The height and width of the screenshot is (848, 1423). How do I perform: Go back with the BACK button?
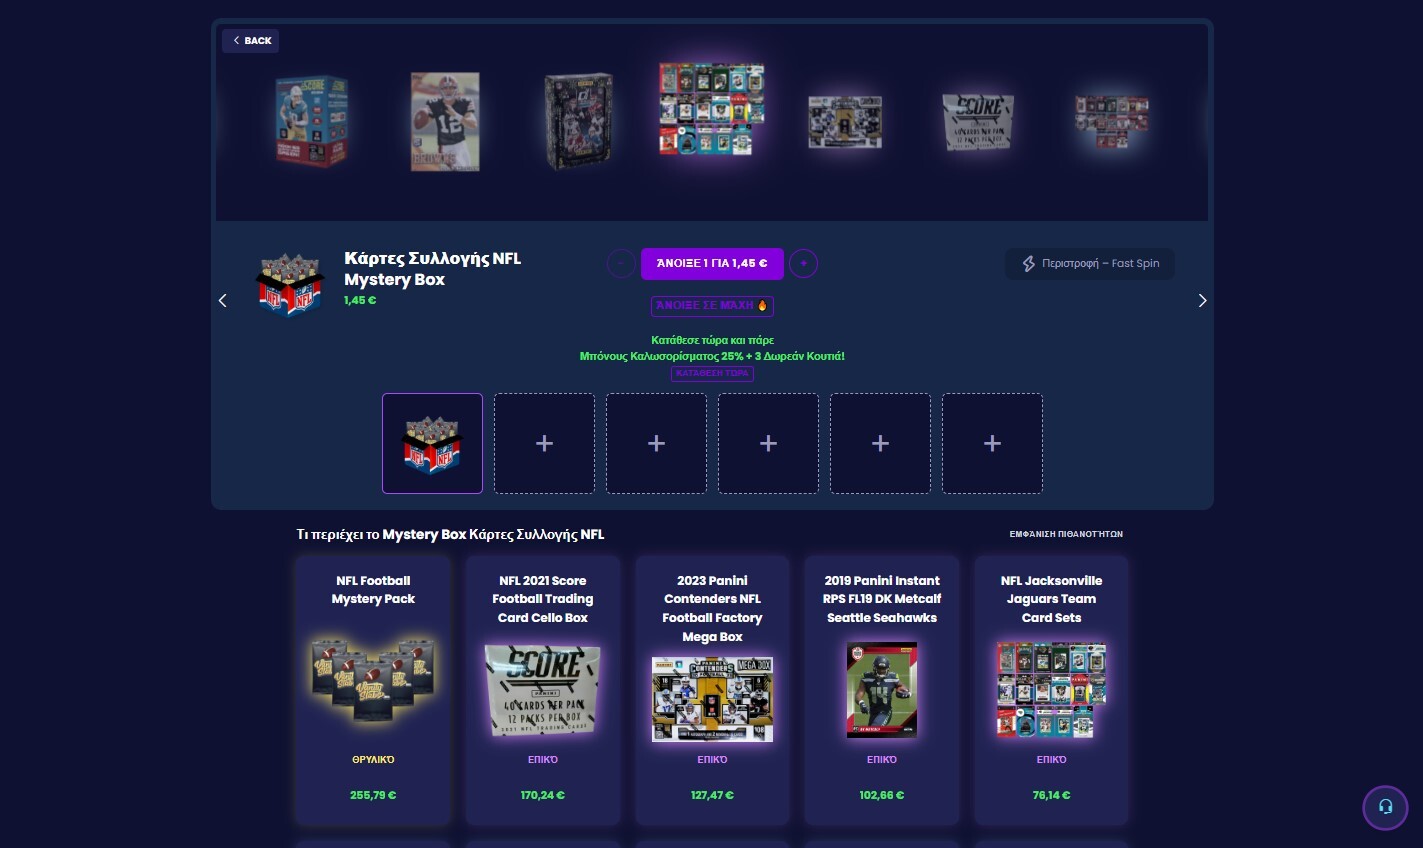click(250, 41)
